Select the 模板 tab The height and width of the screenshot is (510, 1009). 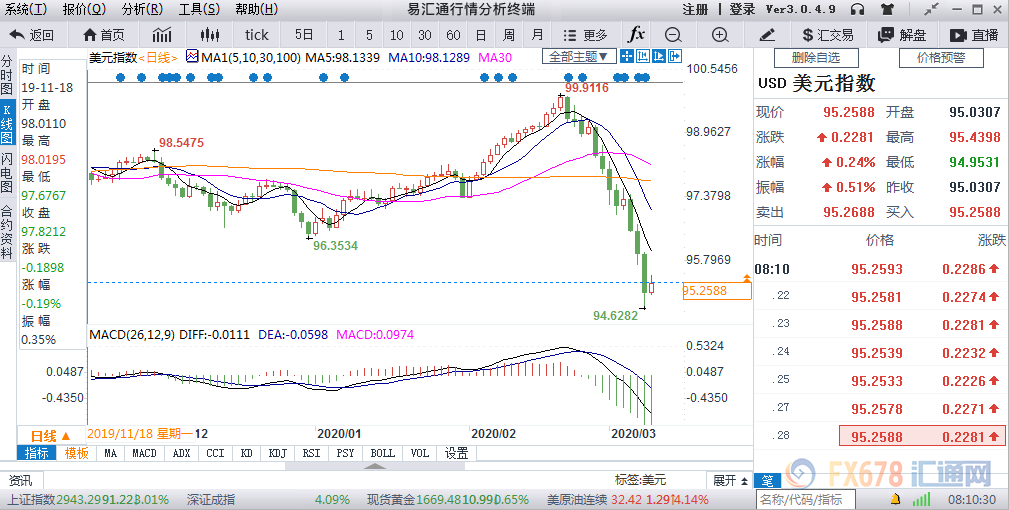(x=77, y=453)
